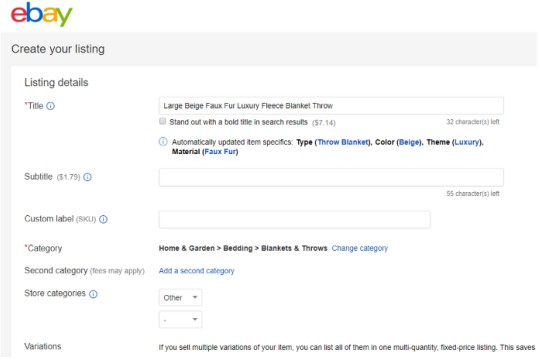The width and height of the screenshot is (540, 363).
Task: Click the 55 character(s) left counter
Action: (x=473, y=194)
